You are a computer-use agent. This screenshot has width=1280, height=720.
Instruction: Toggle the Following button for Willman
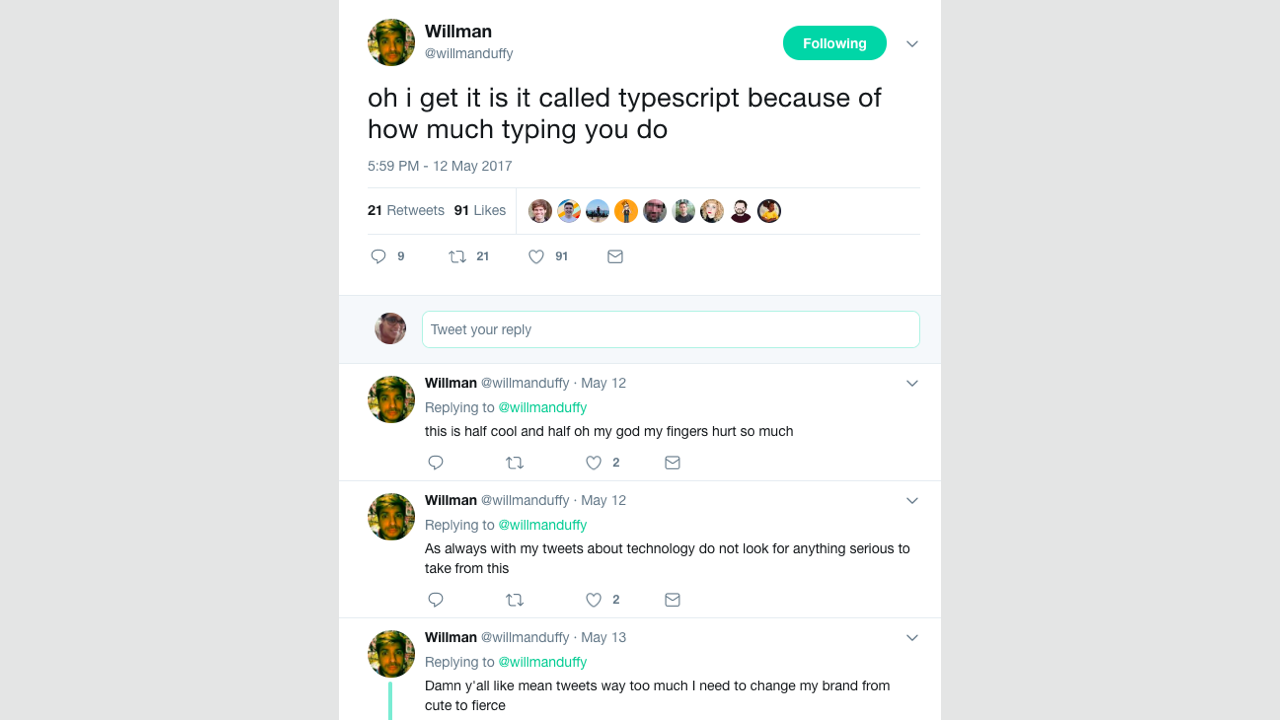[x=834, y=43]
